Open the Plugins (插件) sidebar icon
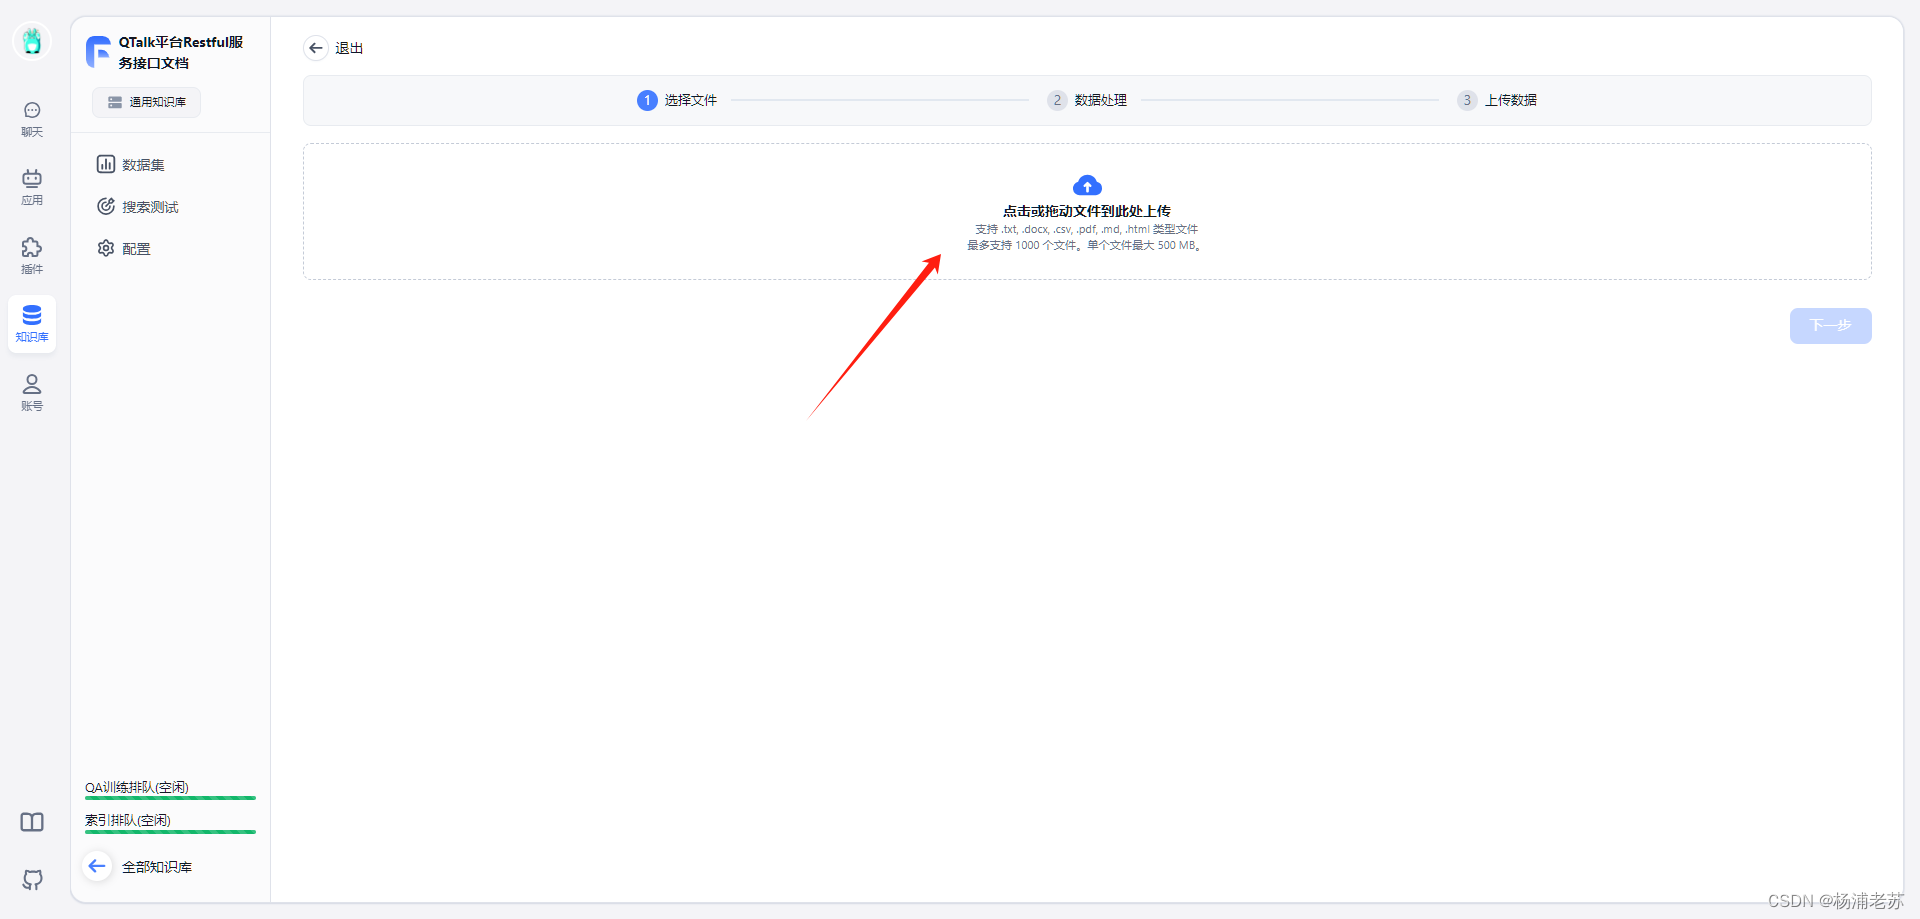Image resolution: width=1920 pixels, height=919 pixels. click(x=32, y=256)
